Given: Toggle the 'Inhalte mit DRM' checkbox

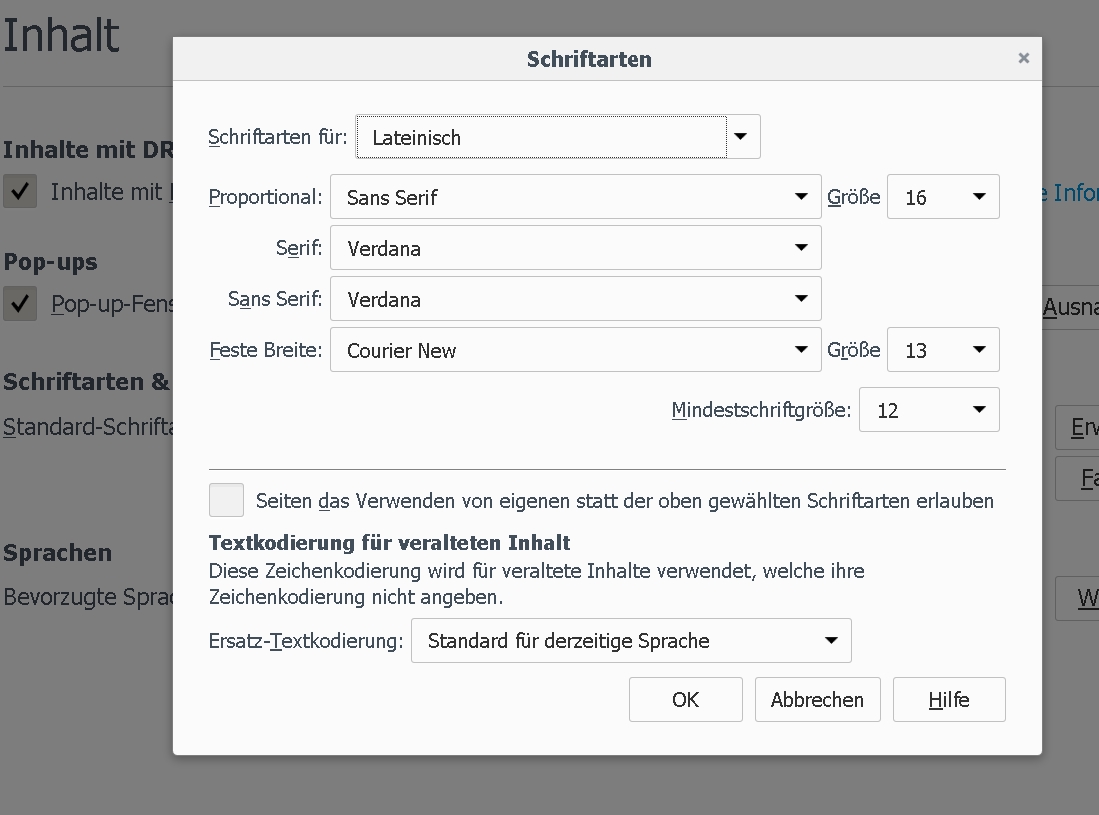Looking at the screenshot, I should point(20,192).
